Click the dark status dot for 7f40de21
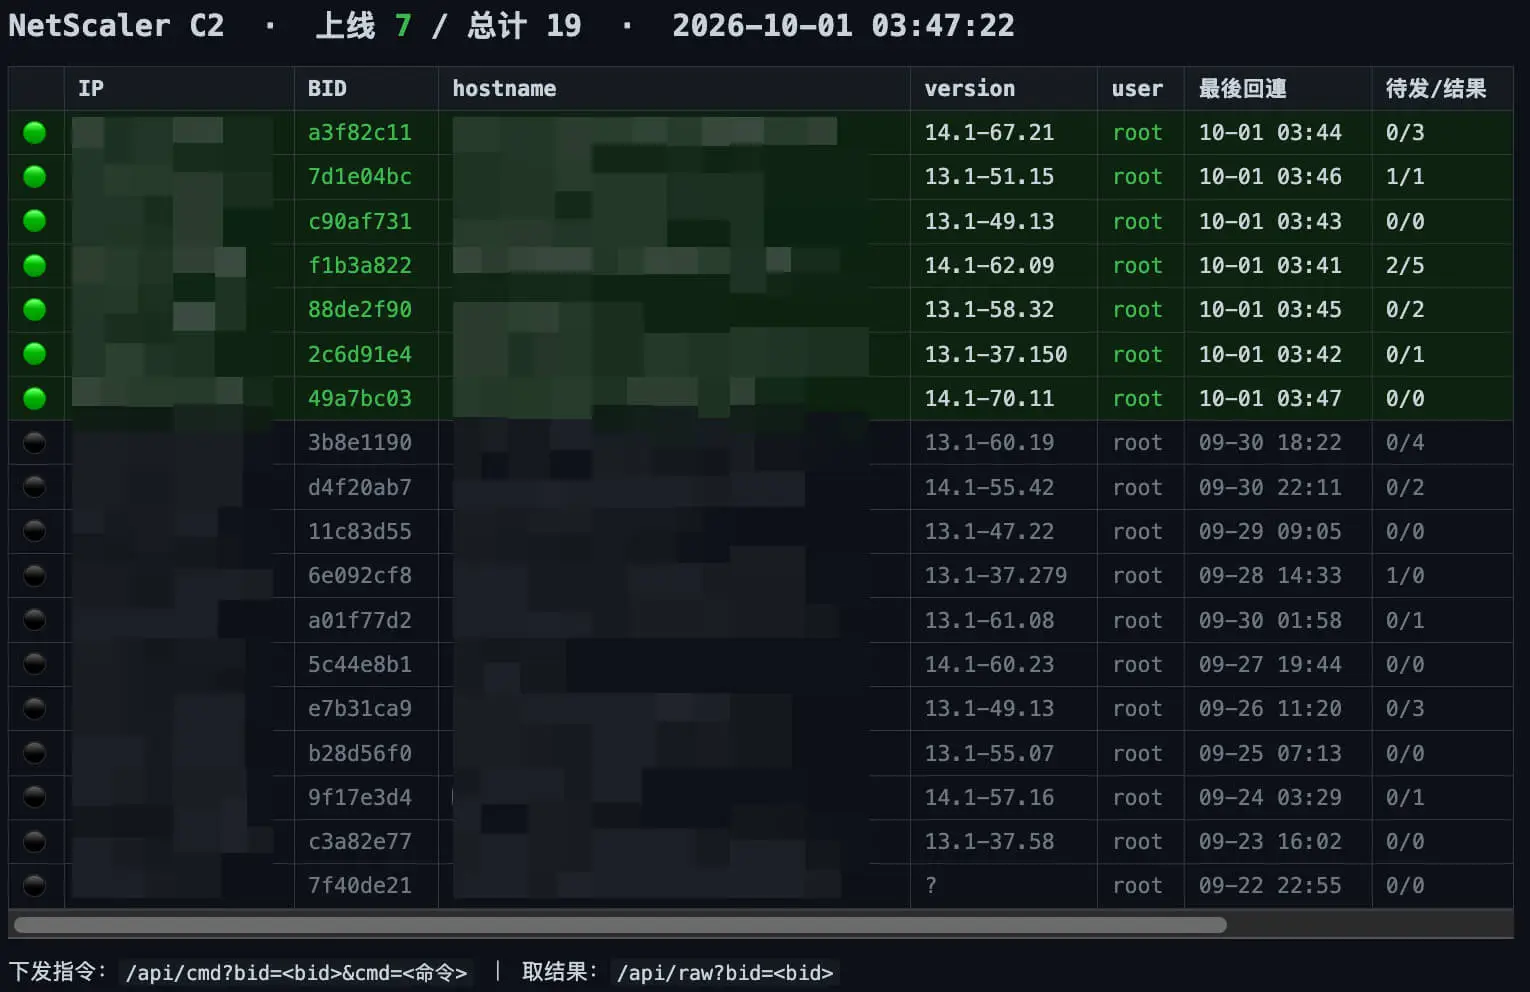 35,885
